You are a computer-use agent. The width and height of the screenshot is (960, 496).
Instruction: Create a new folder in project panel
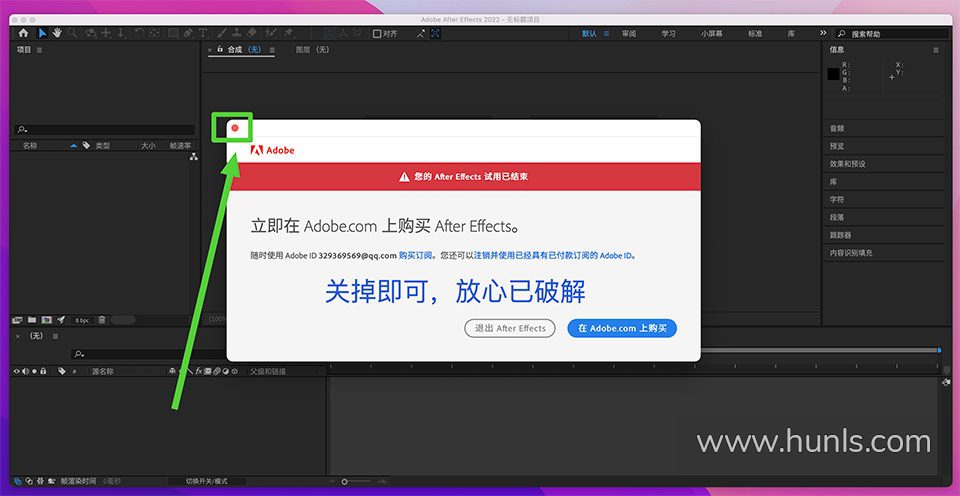click(x=32, y=320)
